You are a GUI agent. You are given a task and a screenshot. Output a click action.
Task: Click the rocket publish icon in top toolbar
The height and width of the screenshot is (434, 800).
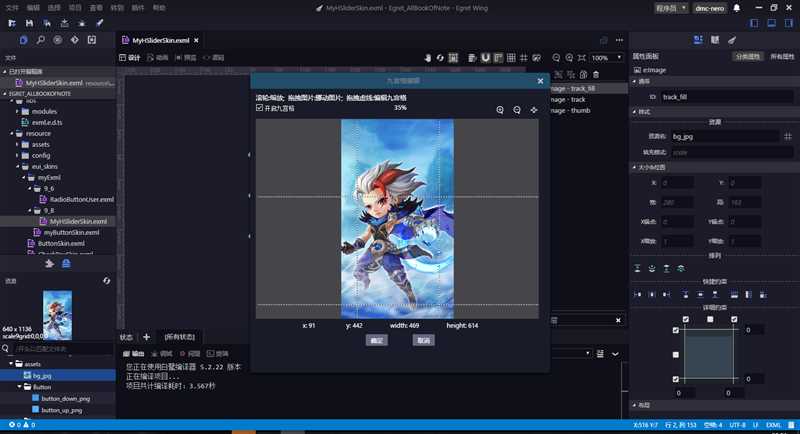(x=99, y=23)
